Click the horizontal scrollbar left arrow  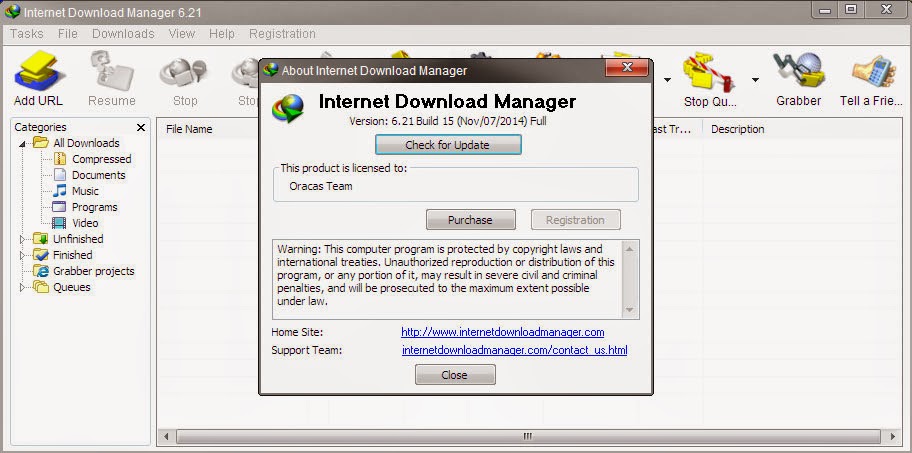[x=166, y=436]
